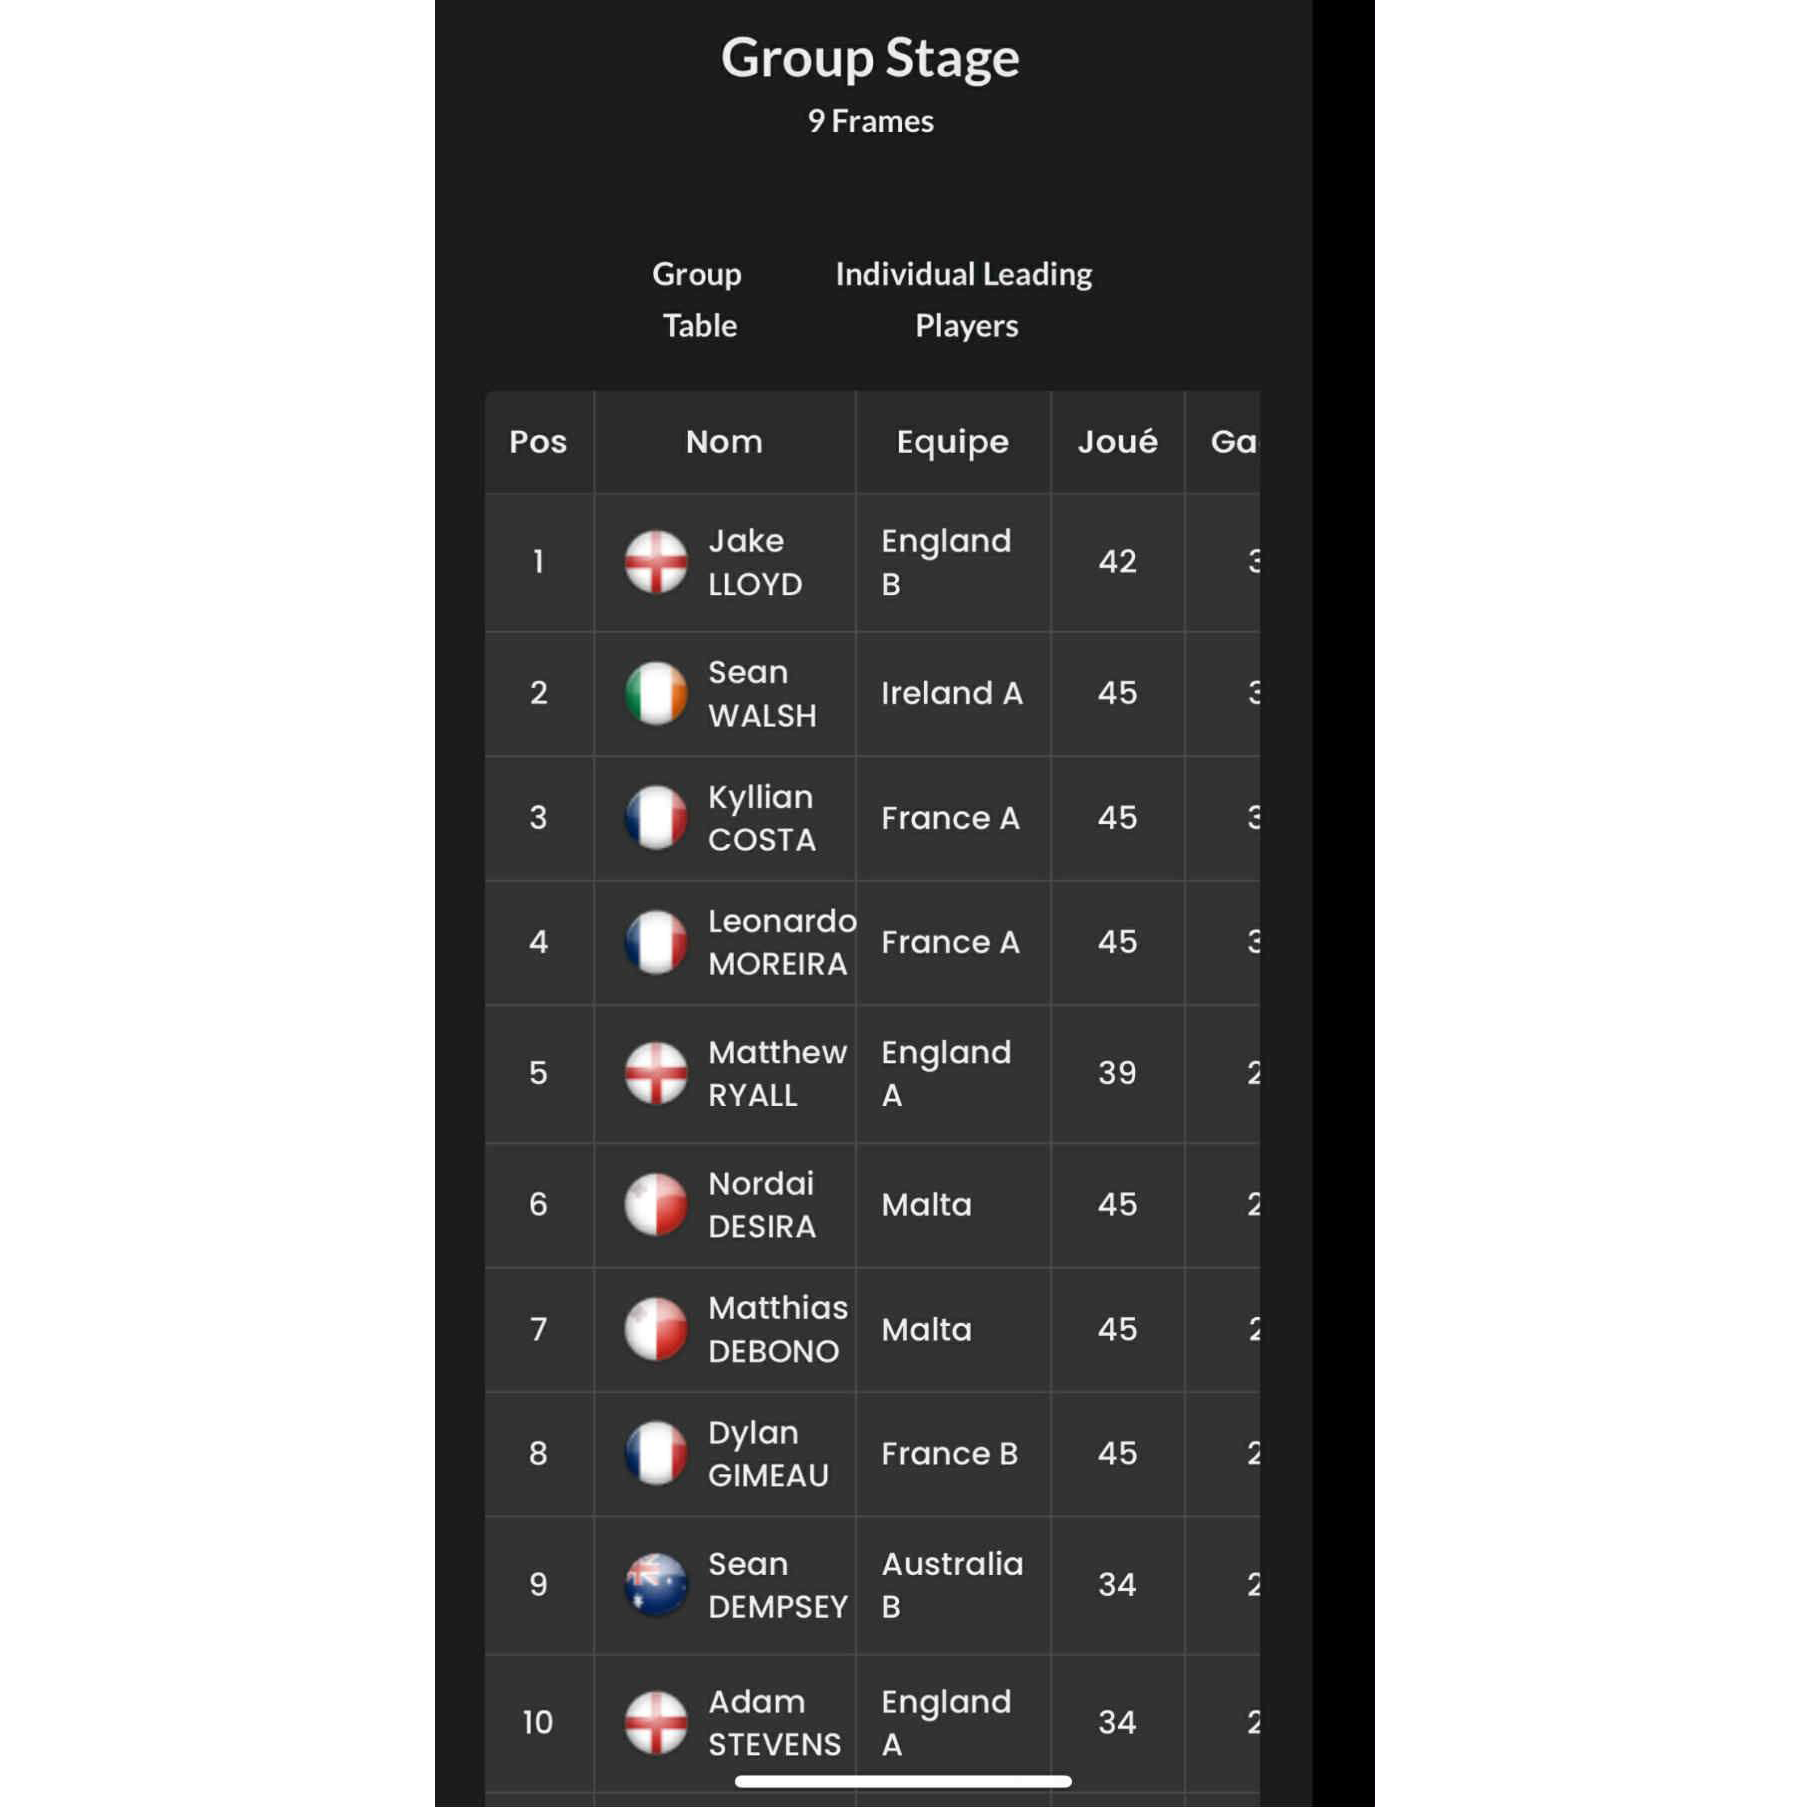
Task: Click Ireland flag icon beside Sean Walsh
Action: point(655,693)
